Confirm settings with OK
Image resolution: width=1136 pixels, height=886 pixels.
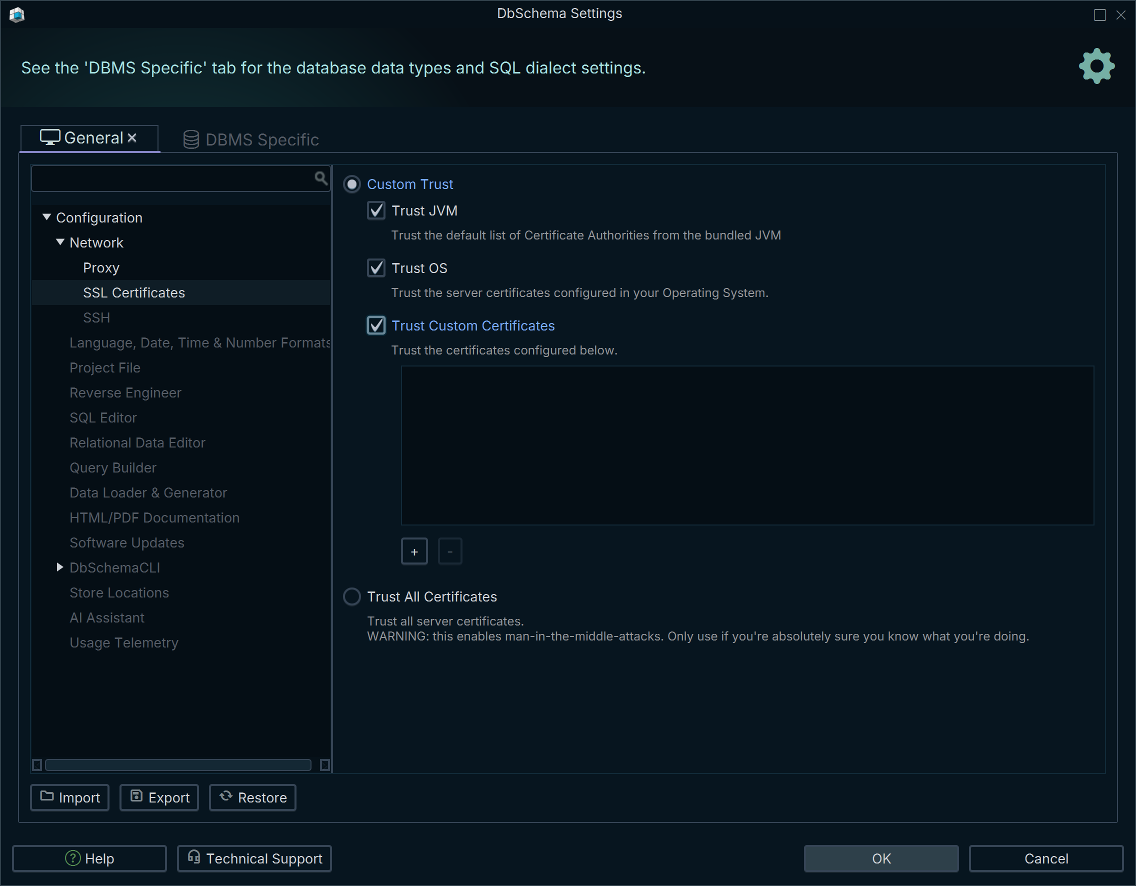point(881,858)
